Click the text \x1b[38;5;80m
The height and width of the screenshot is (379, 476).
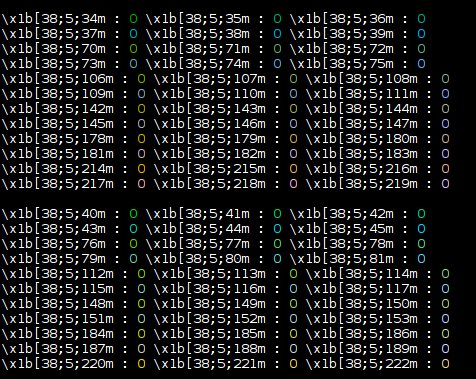point(198,259)
